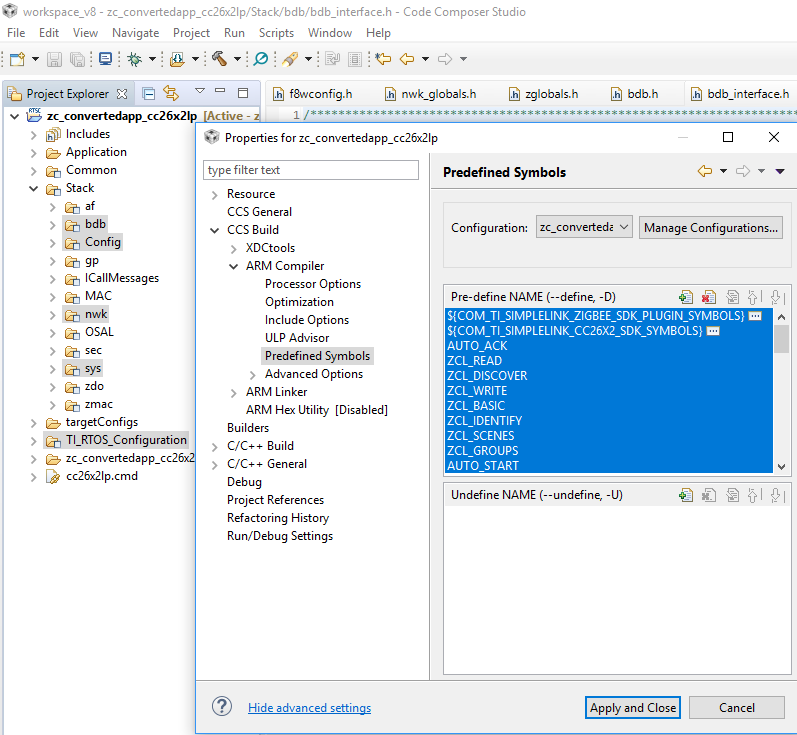Click the Hide advanced settings link
This screenshot has width=797, height=735.
coord(309,708)
